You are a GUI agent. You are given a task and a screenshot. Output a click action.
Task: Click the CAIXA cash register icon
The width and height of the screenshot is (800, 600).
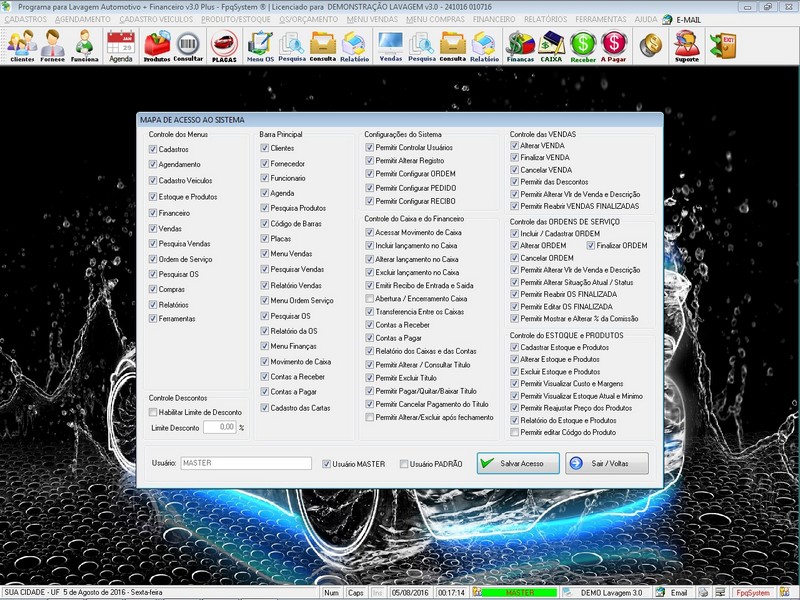(x=551, y=45)
